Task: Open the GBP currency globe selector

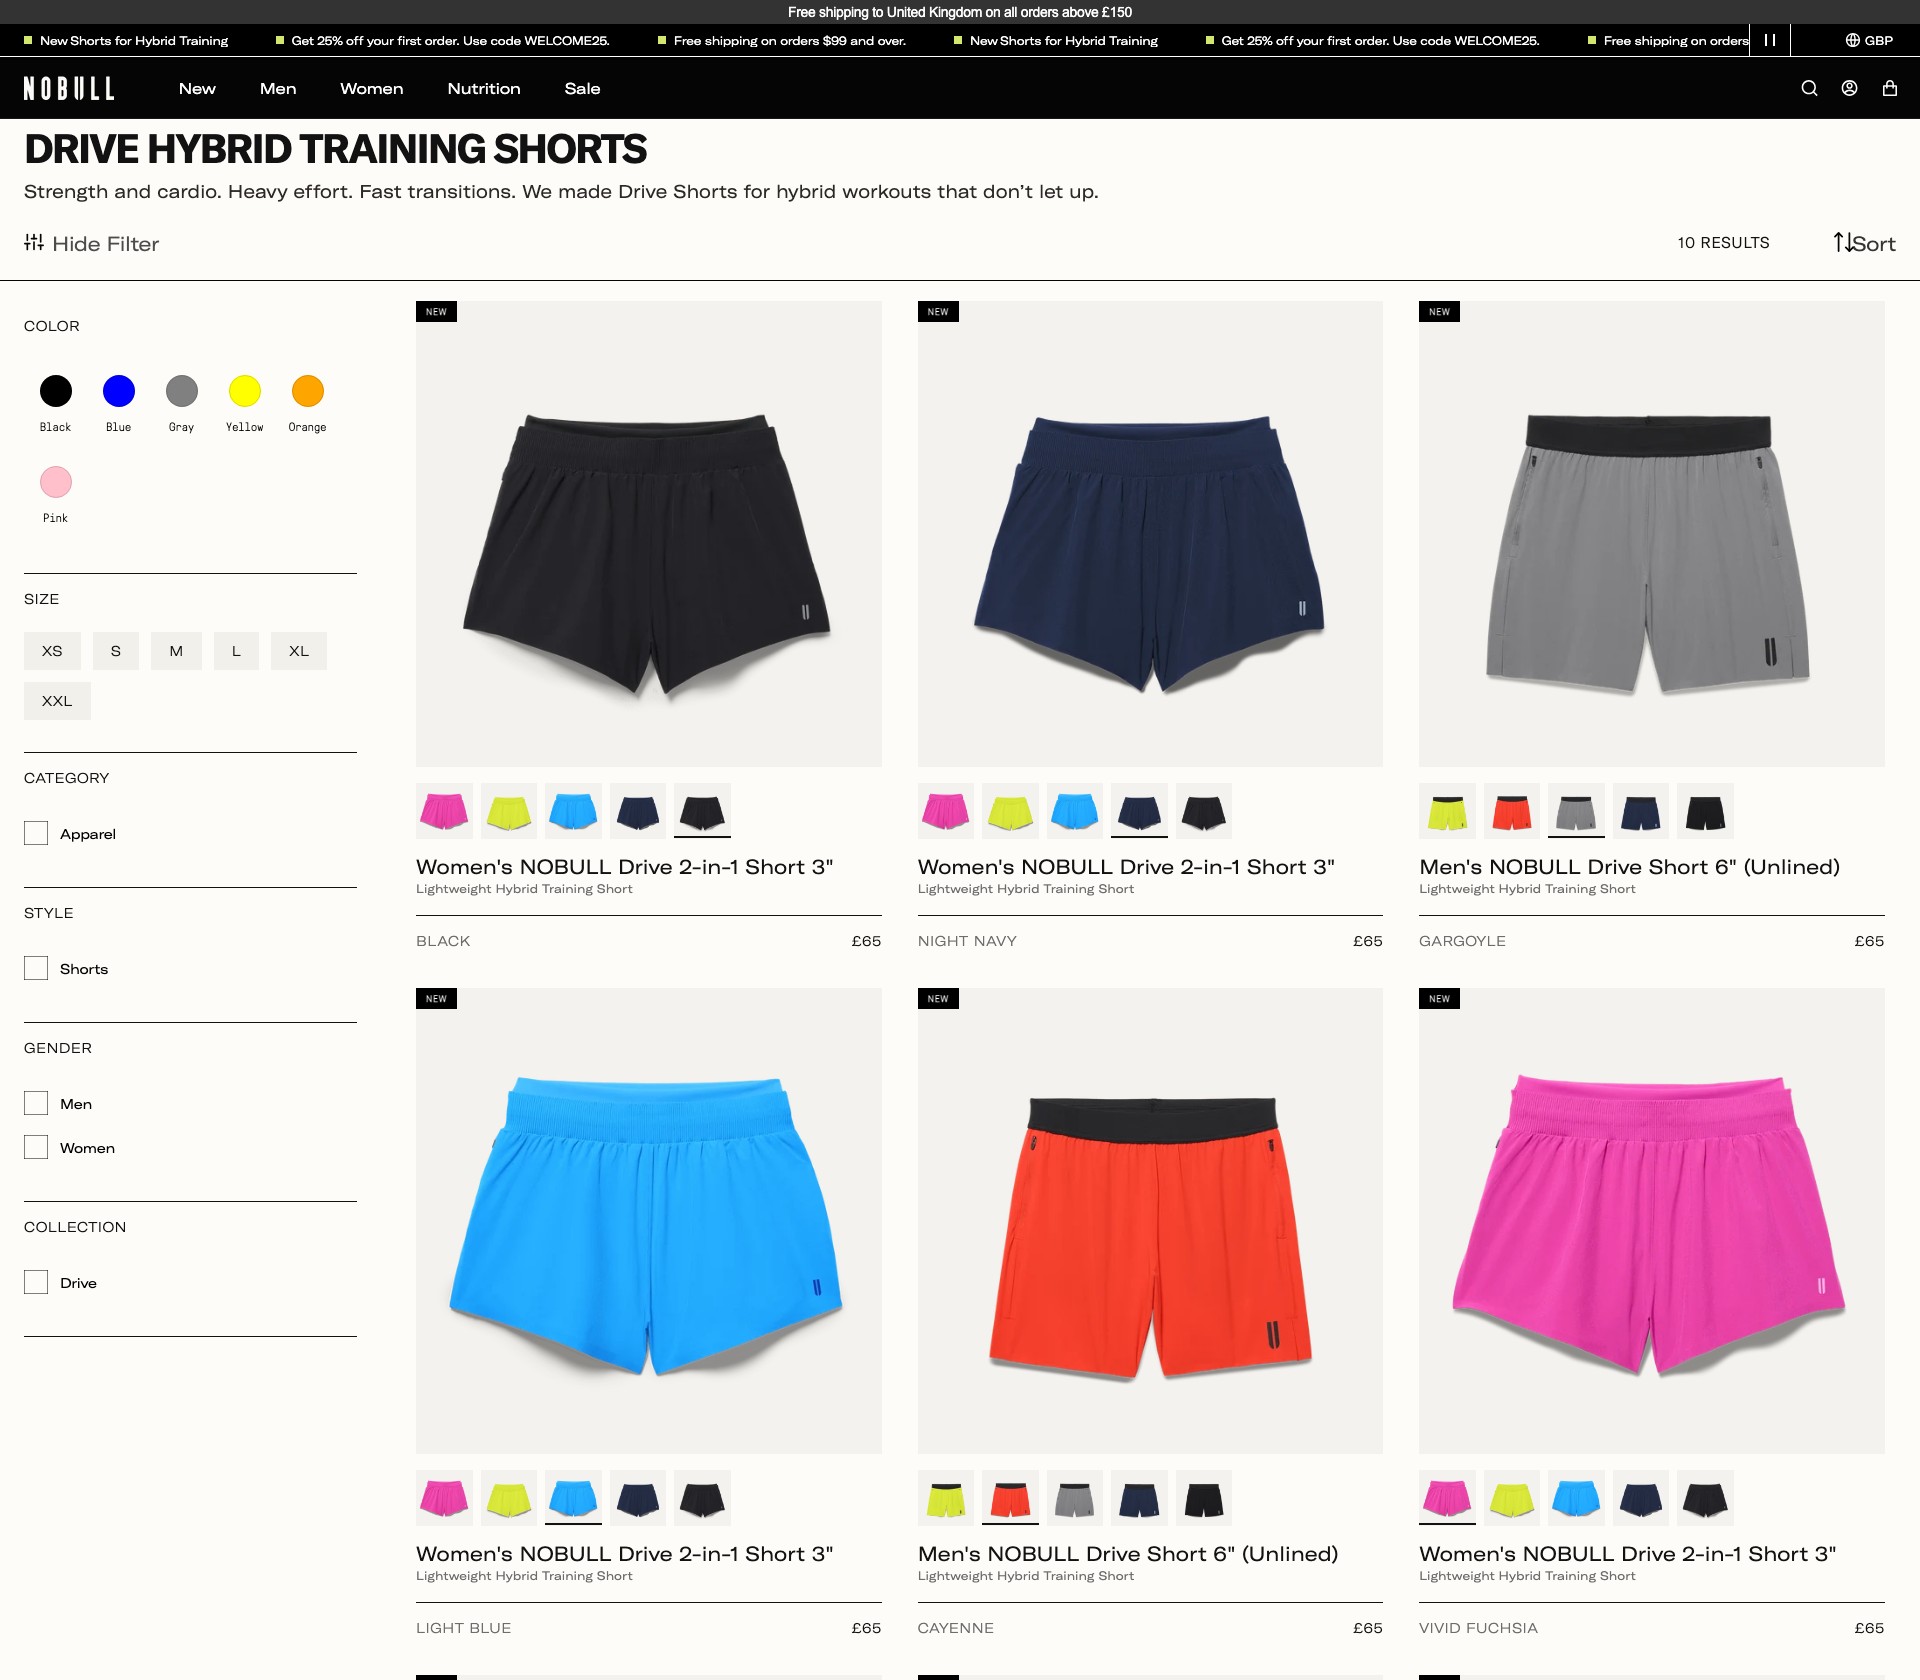Action: pos(1868,40)
